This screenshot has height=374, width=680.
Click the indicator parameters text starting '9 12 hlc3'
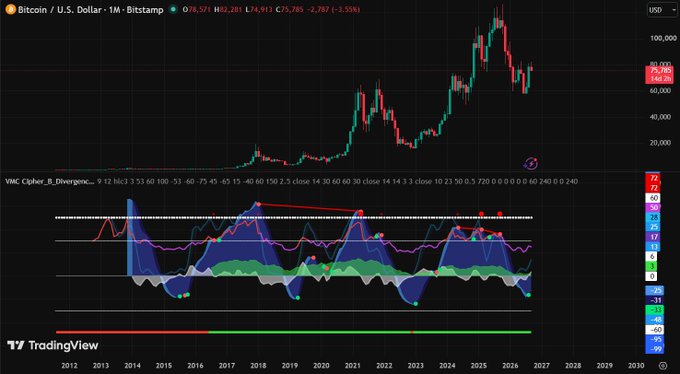pyautogui.click(x=337, y=181)
